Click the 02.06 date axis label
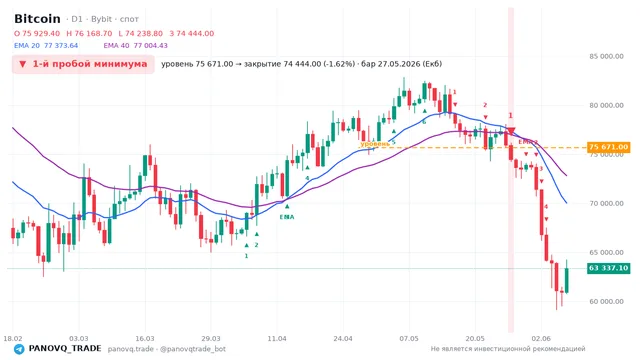Image resolution: width=640 pixels, height=360 pixels. click(541, 339)
